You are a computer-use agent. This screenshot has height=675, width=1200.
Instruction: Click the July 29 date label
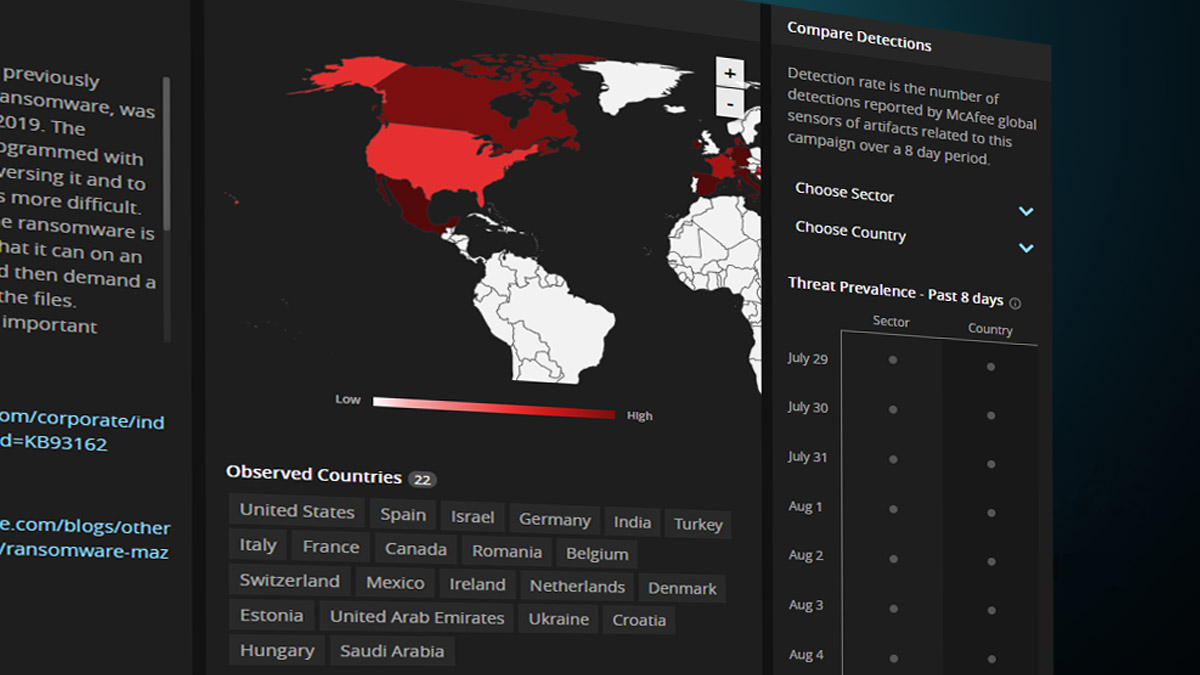808,358
